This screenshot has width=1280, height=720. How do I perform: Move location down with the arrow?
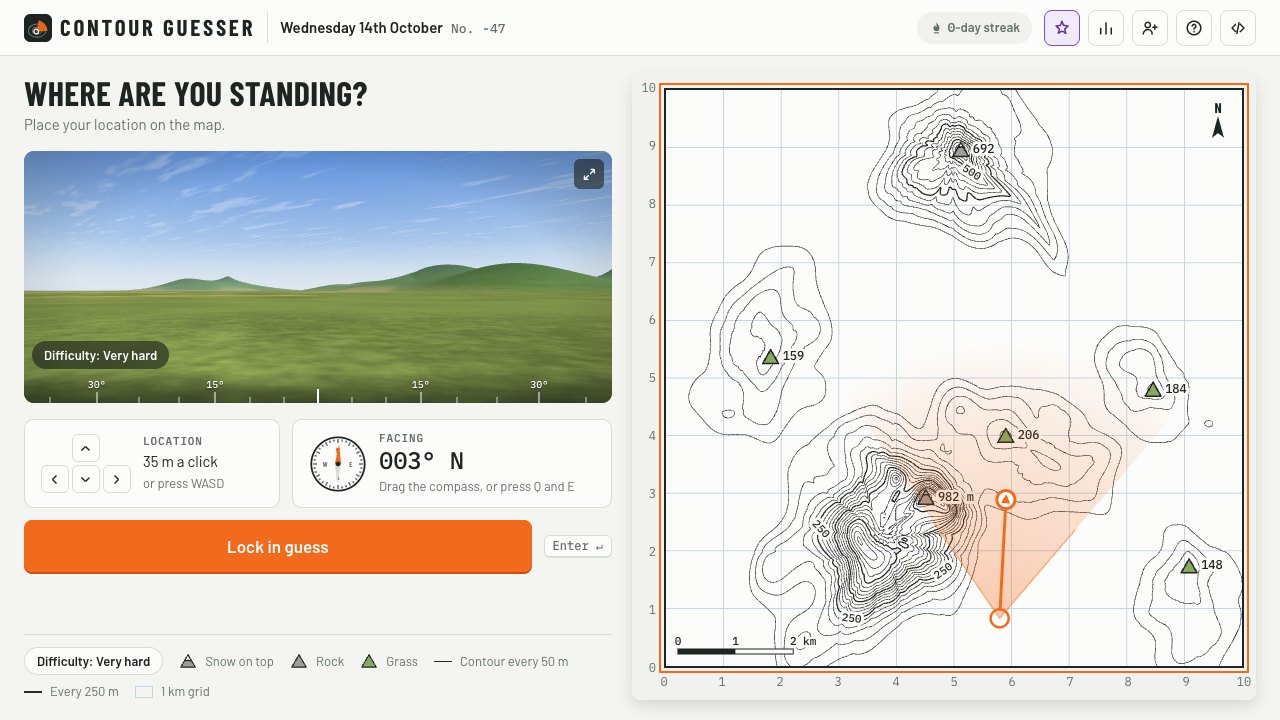[86, 479]
